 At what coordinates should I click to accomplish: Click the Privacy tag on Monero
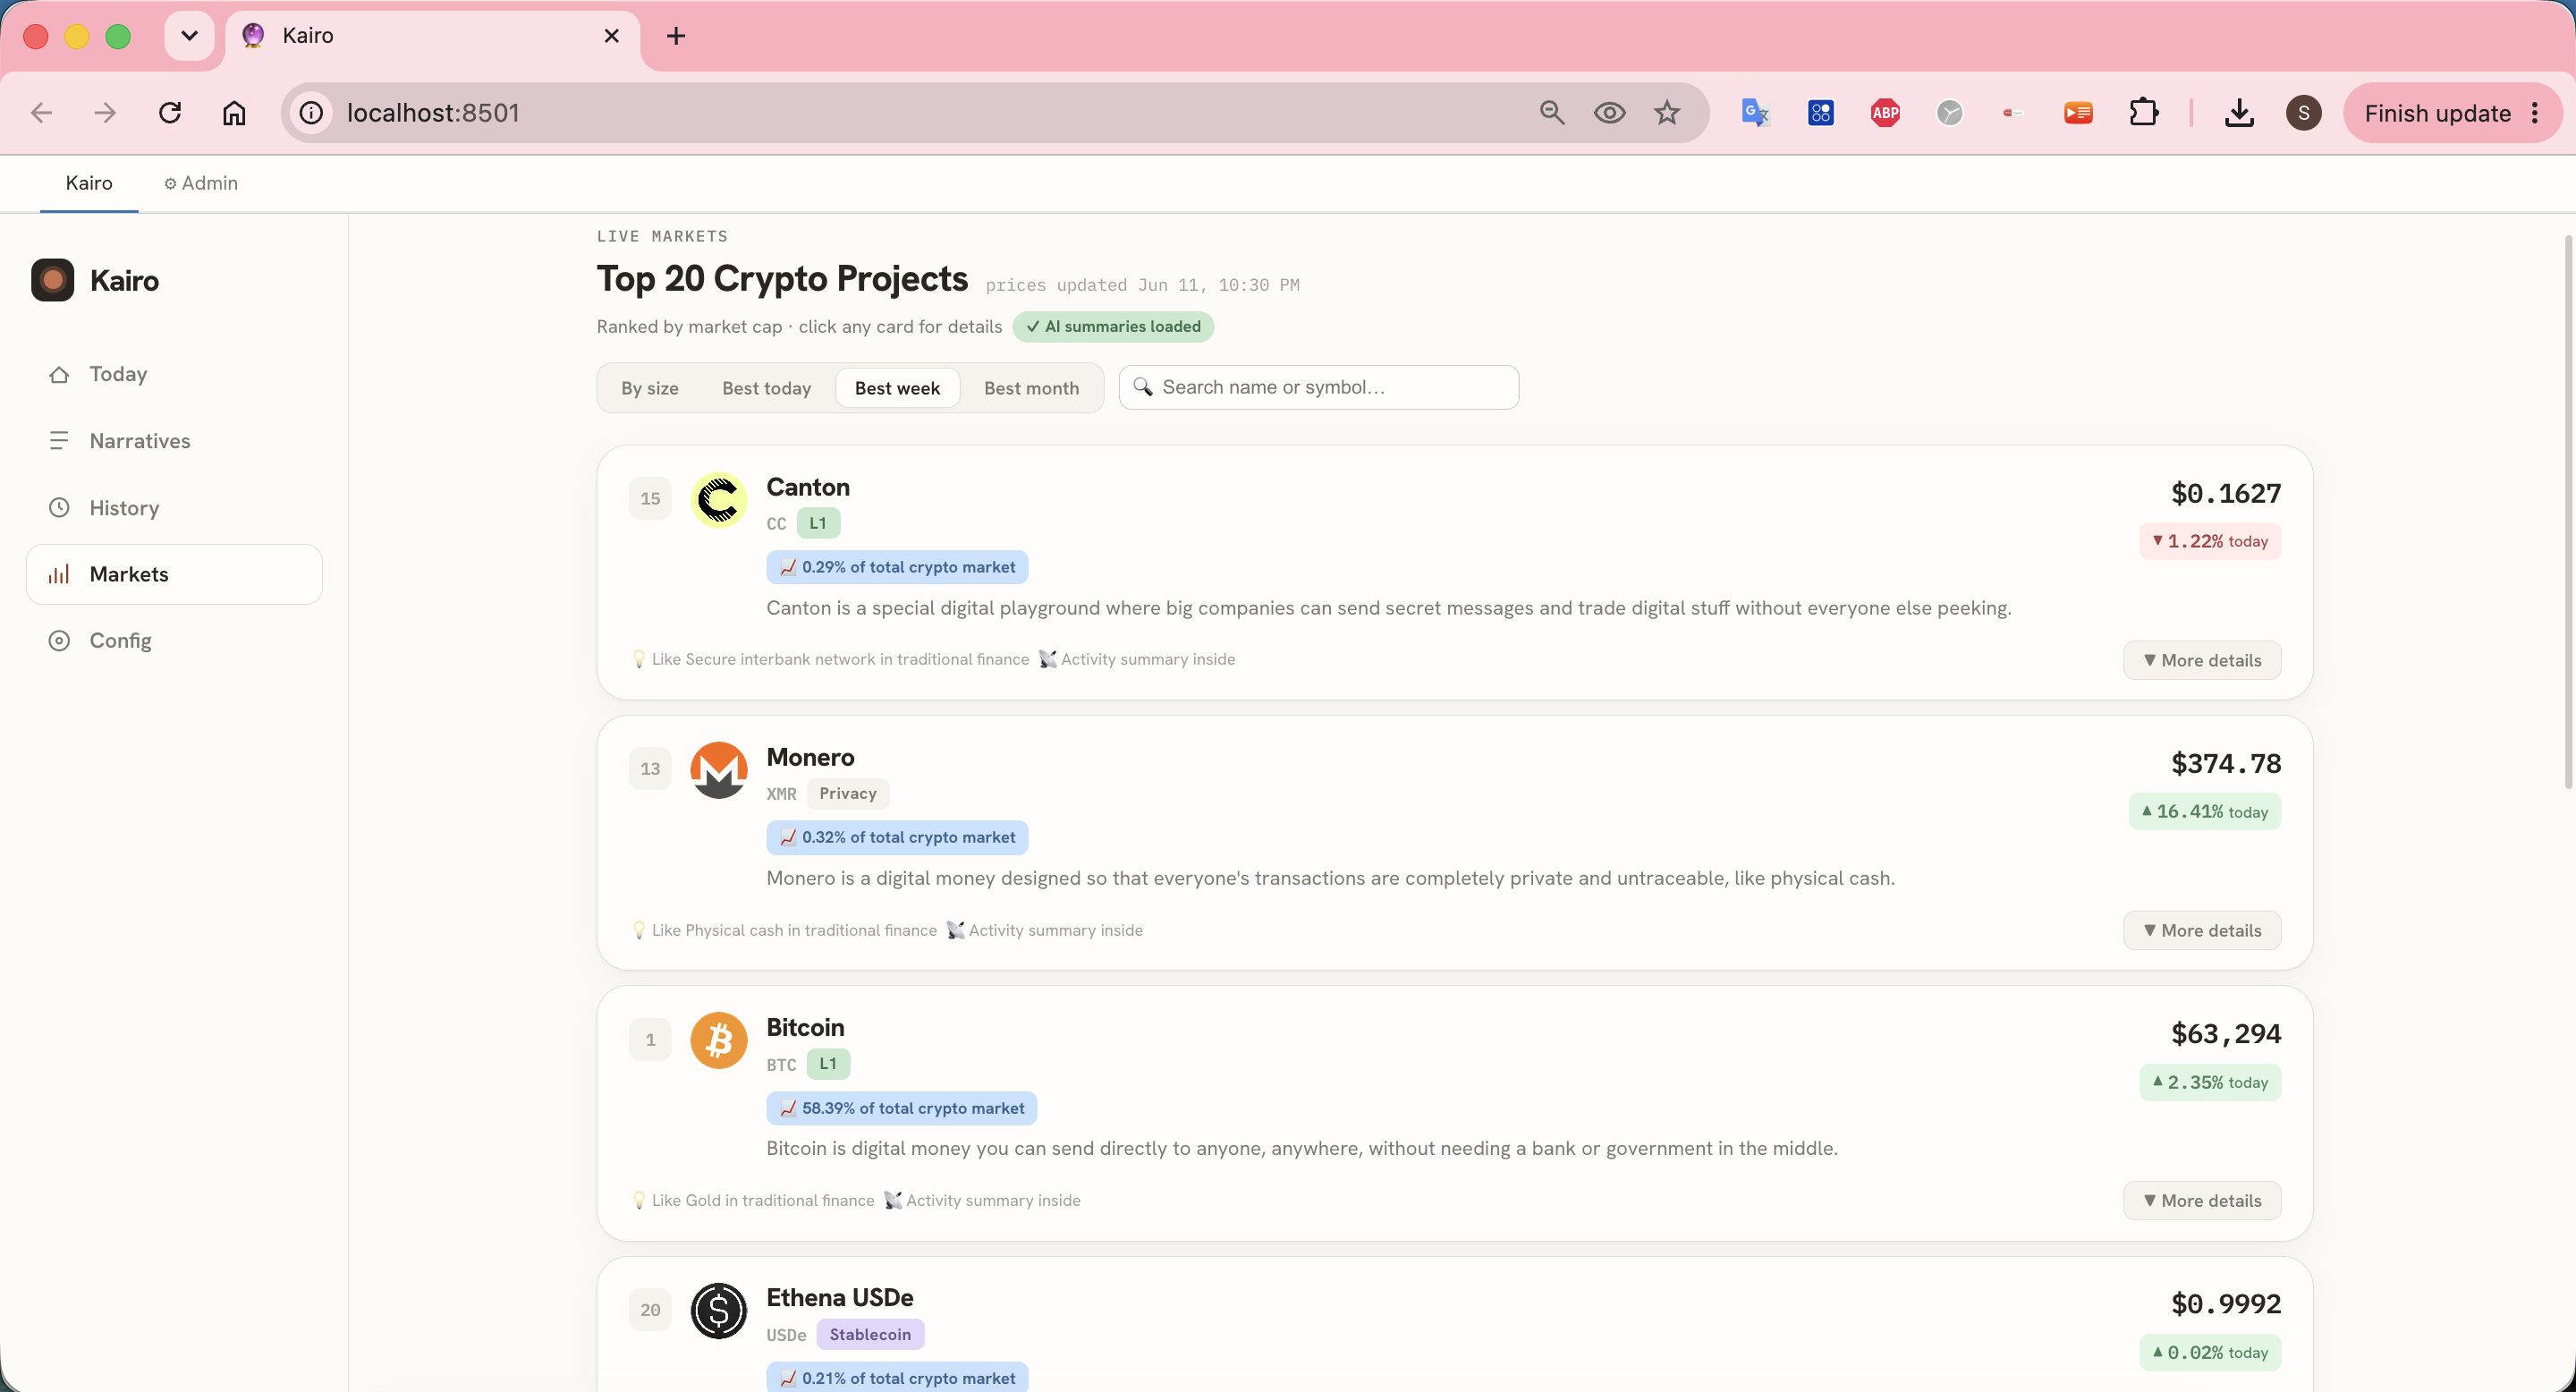[x=848, y=793]
